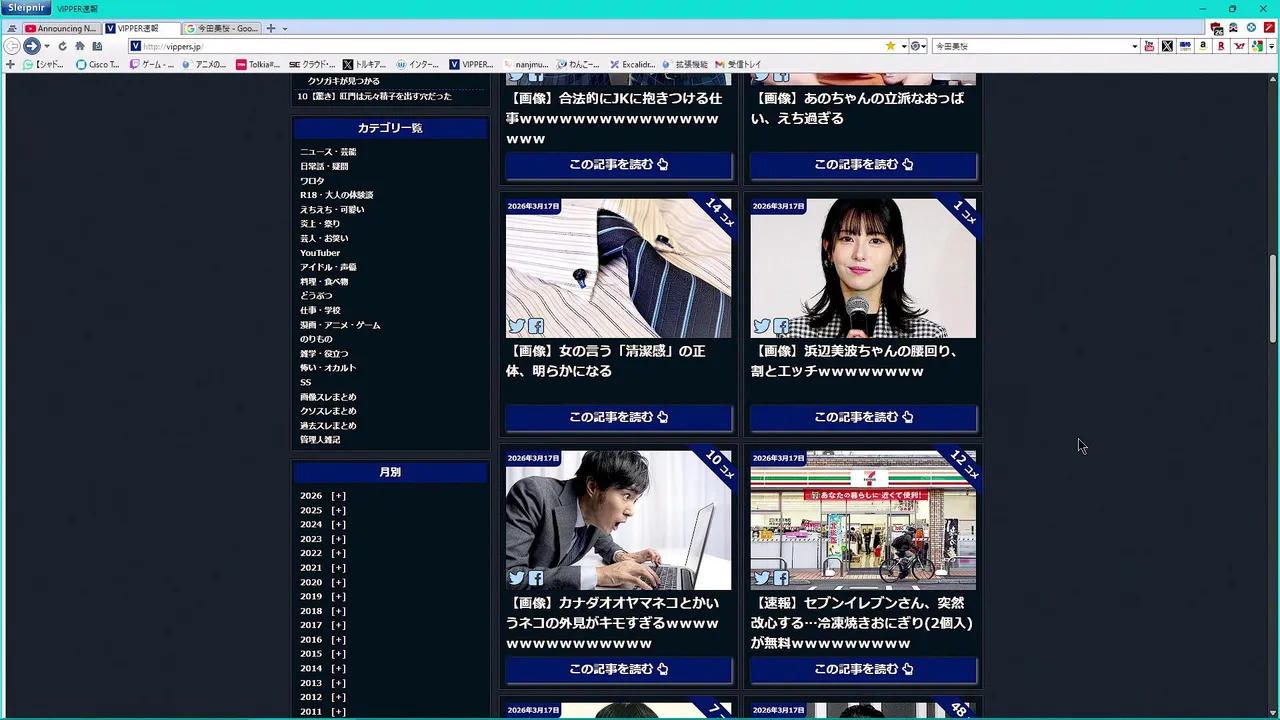
Task: Open the blue circular extension icon
Action: 1251,28
